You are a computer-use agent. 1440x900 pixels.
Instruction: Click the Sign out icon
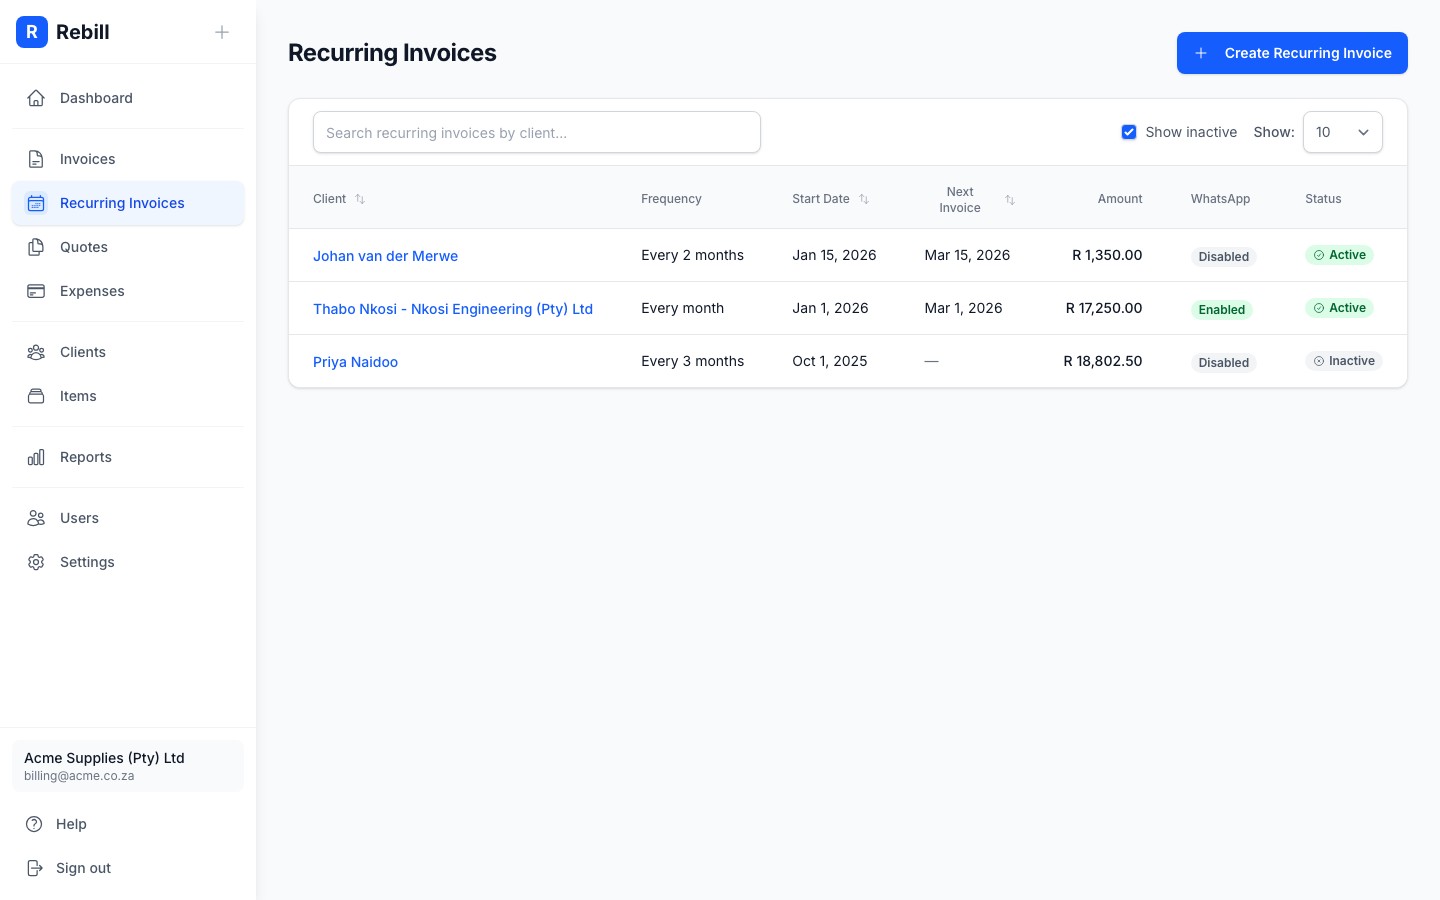(x=36, y=868)
